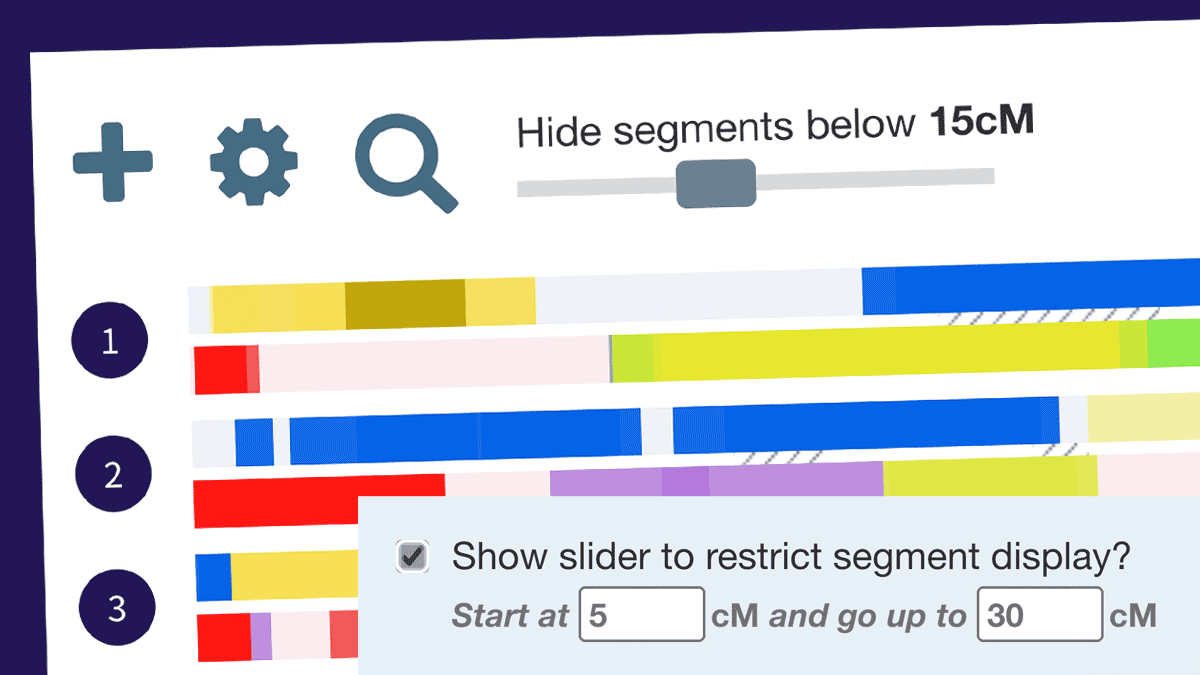Click the yellow segment on chromosome 3 top row
The image size is (1200, 675).
coord(295,576)
